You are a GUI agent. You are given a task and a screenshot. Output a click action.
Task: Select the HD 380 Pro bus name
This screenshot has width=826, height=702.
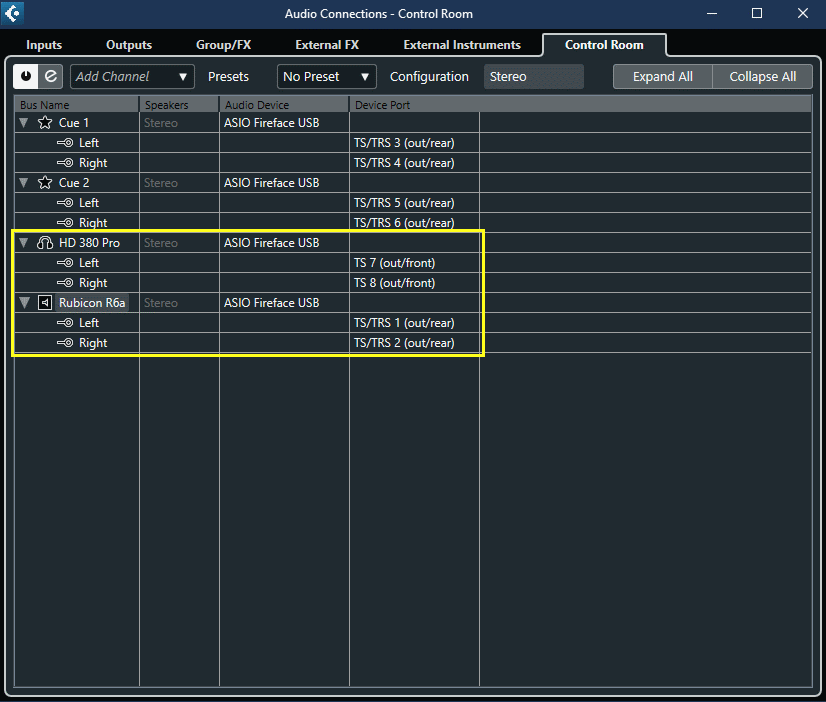pos(90,243)
